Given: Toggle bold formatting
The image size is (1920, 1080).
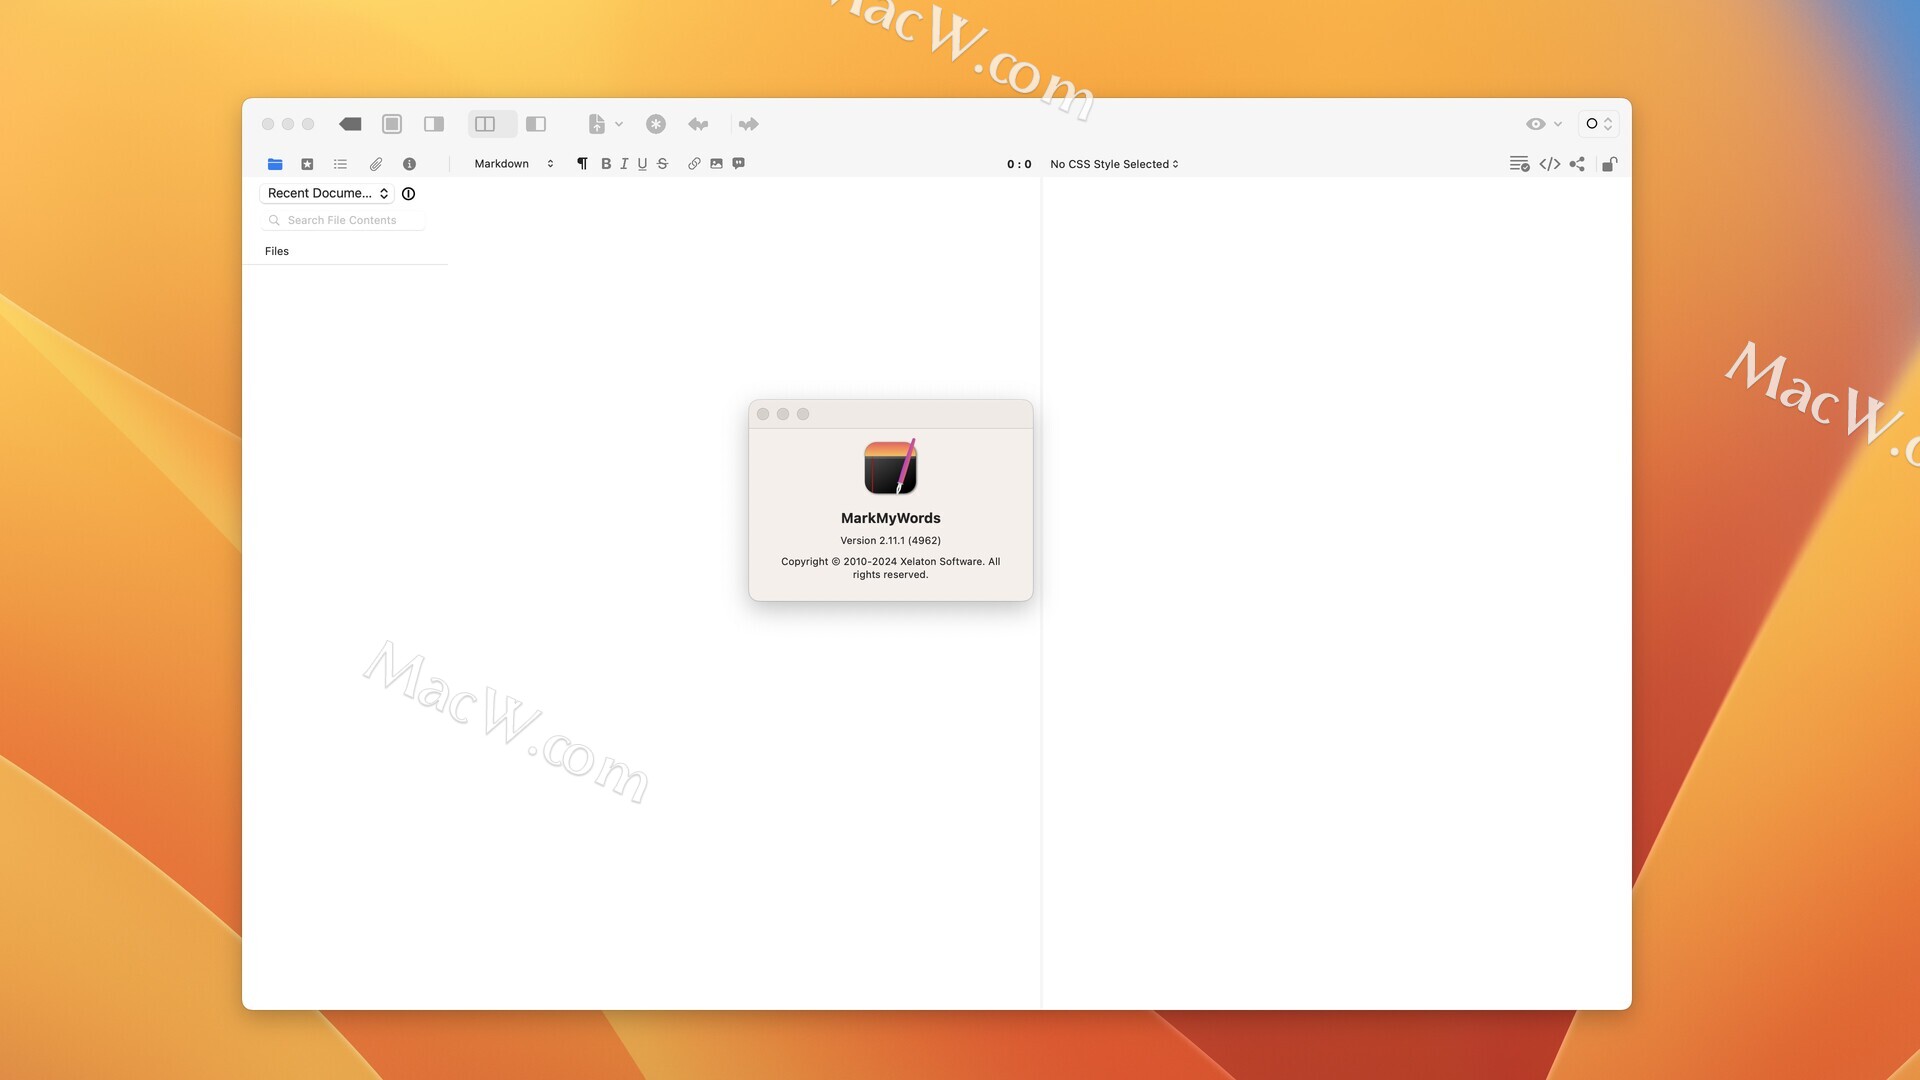Looking at the screenshot, I should [x=606, y=164].
